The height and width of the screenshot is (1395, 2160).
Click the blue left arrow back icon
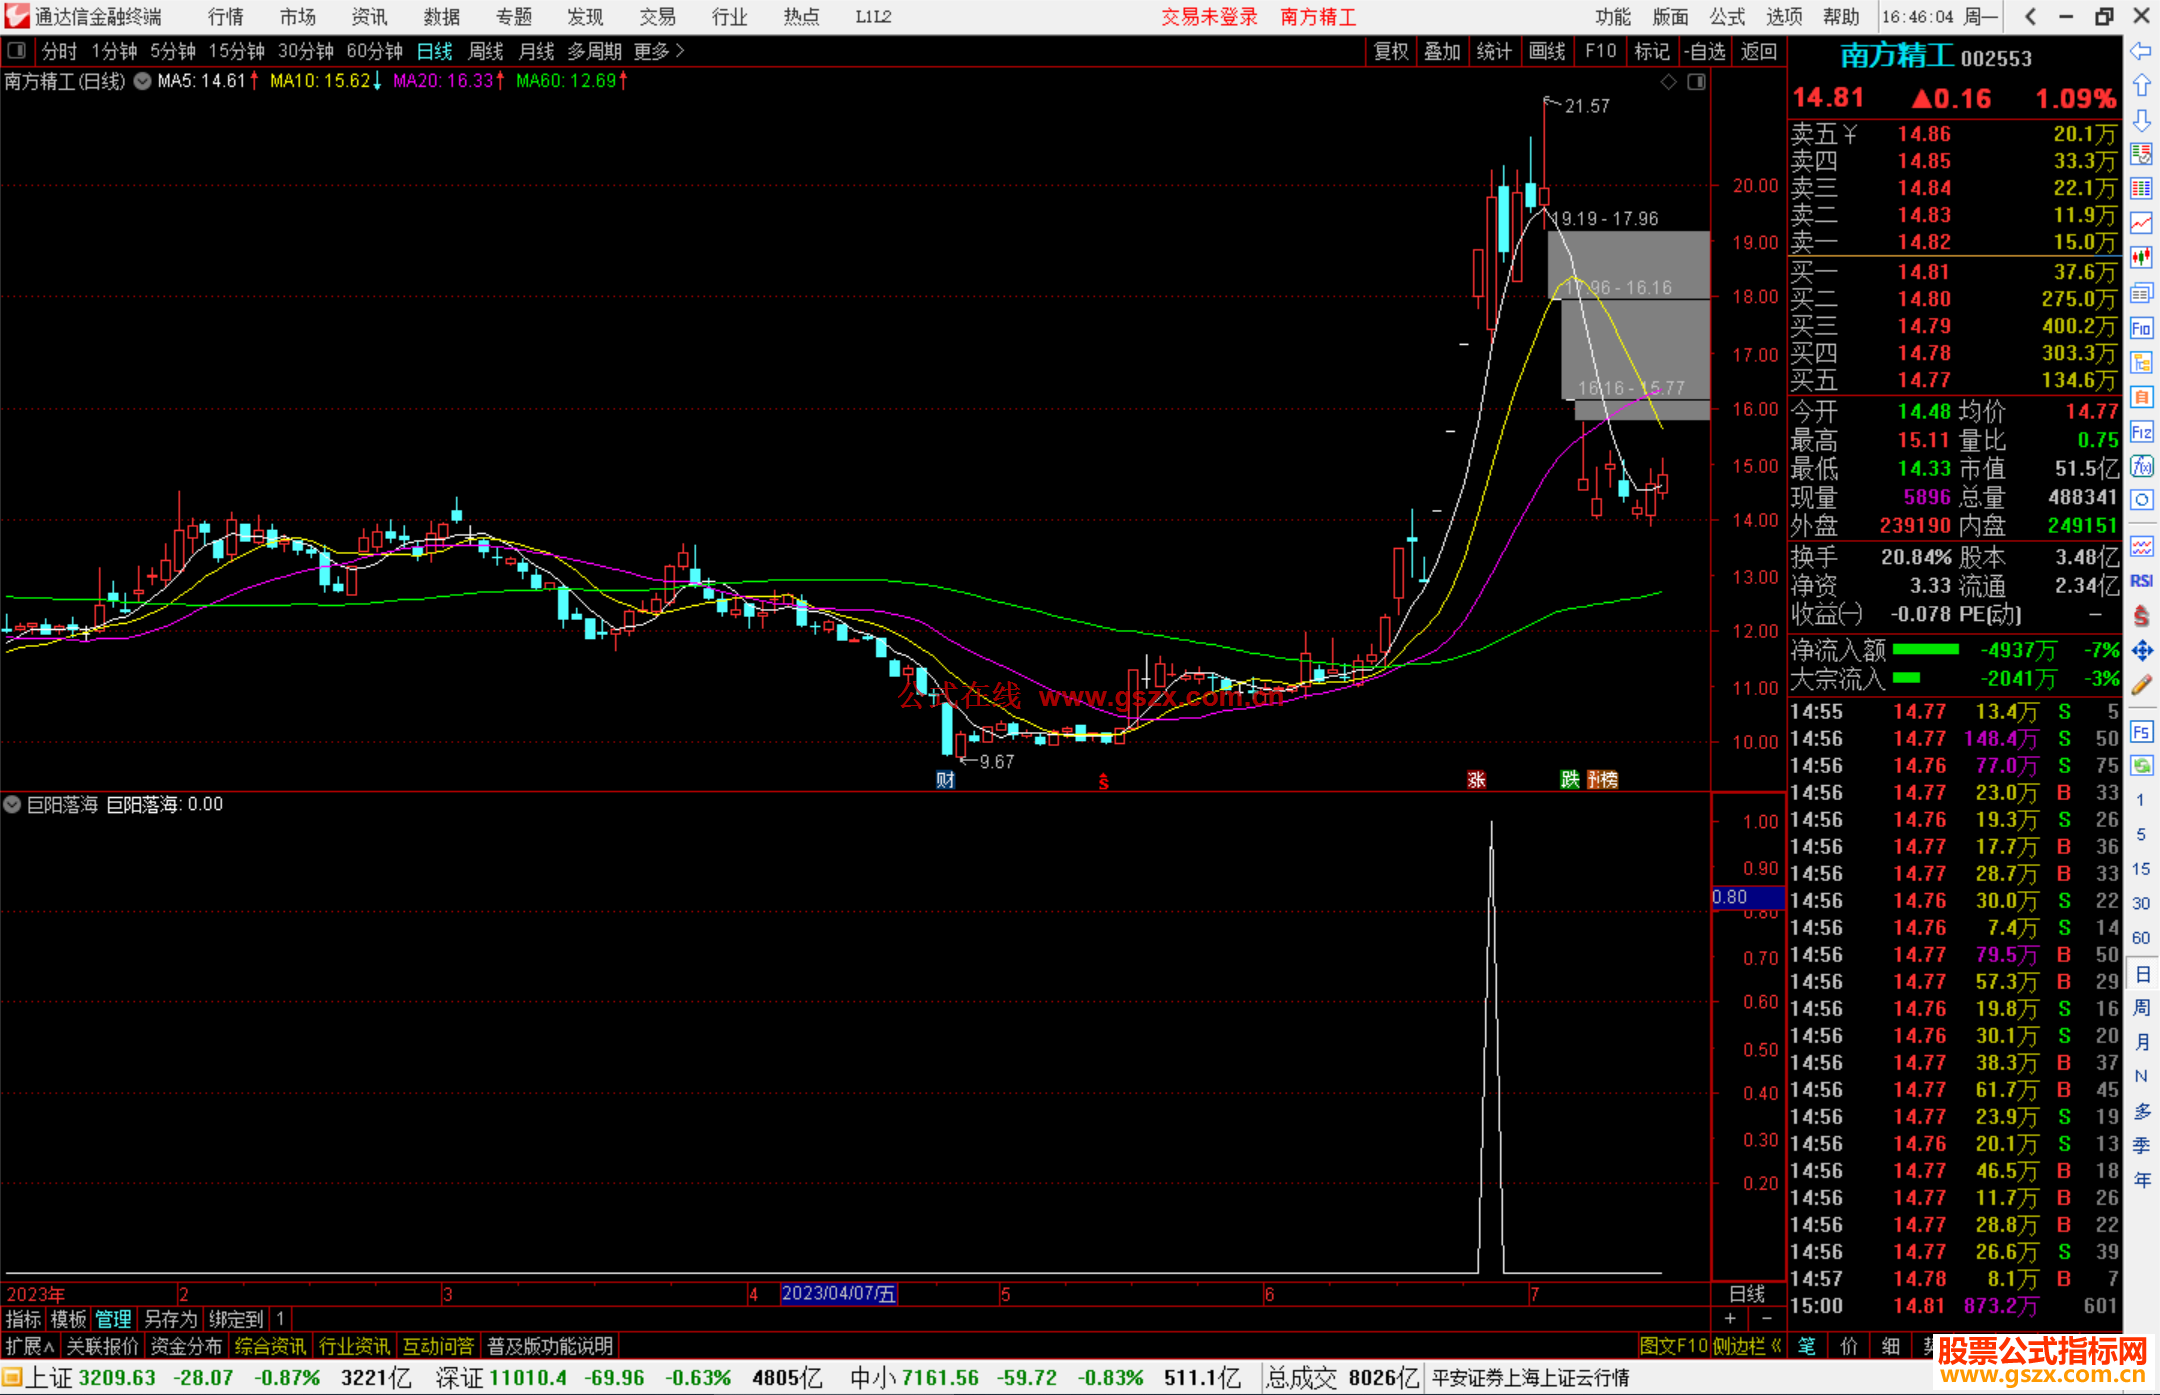point(2141,51)
